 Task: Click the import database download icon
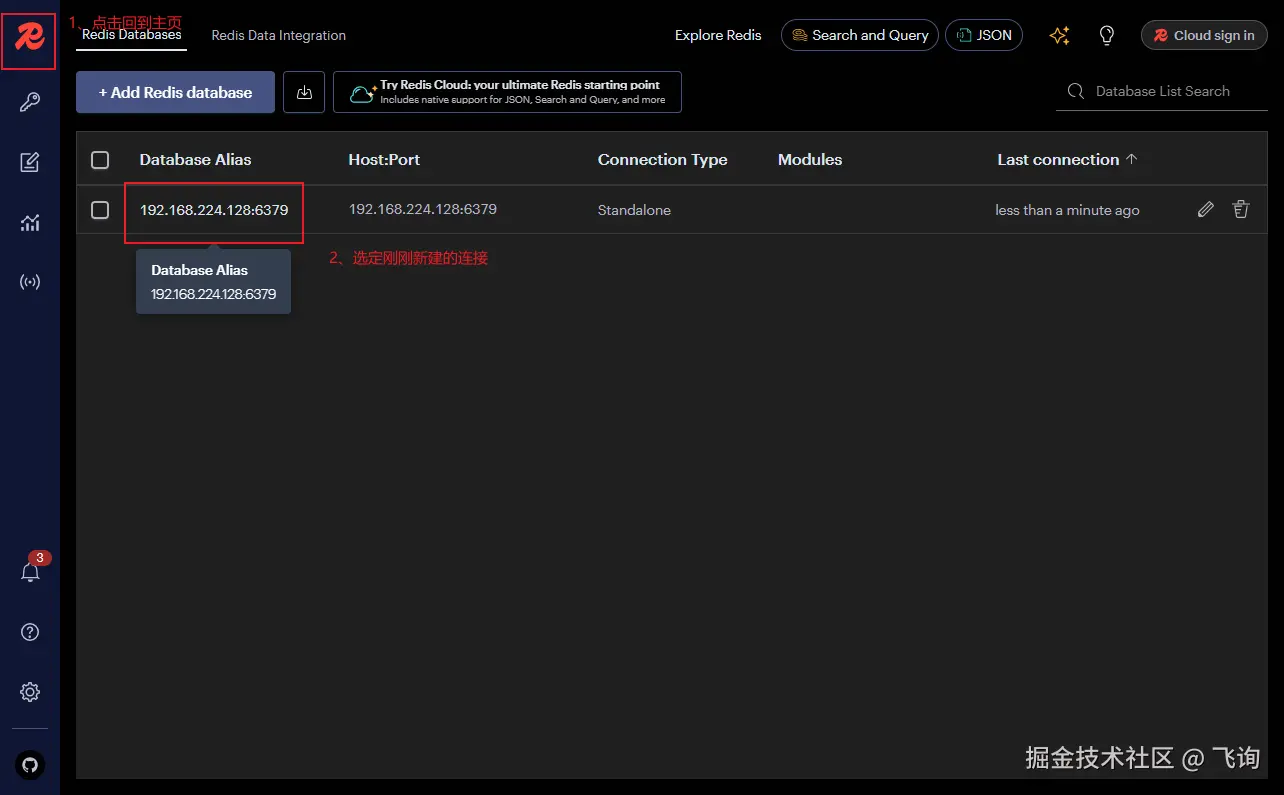coord(304,92)
